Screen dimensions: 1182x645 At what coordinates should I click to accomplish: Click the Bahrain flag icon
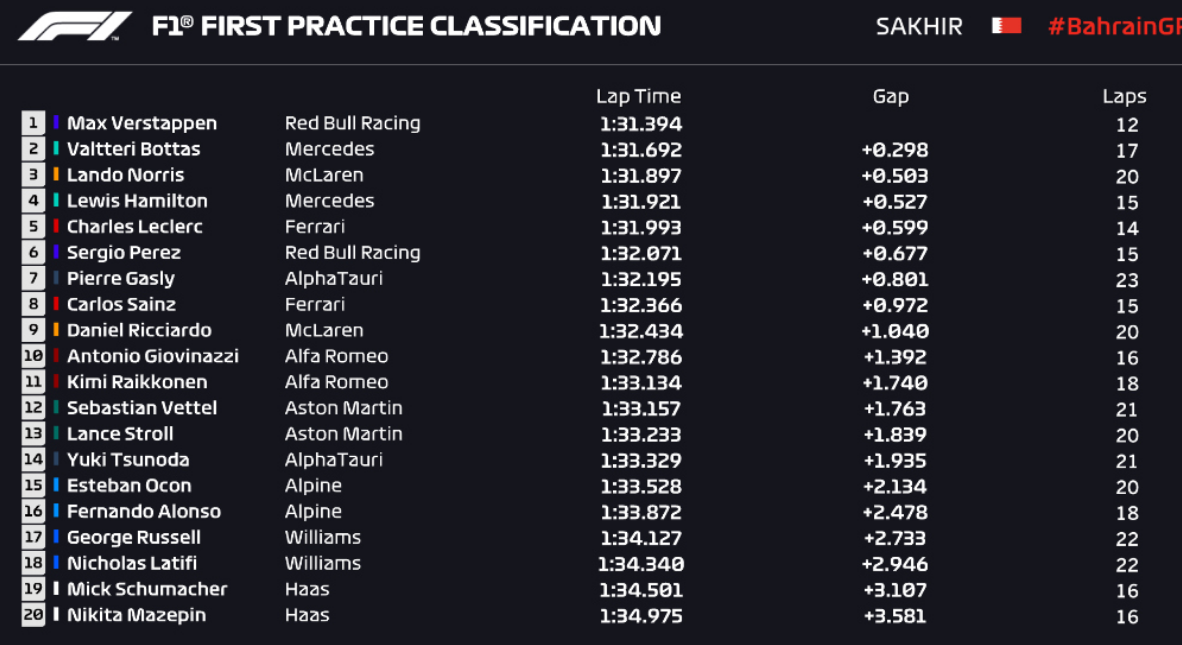point(1006,26)
